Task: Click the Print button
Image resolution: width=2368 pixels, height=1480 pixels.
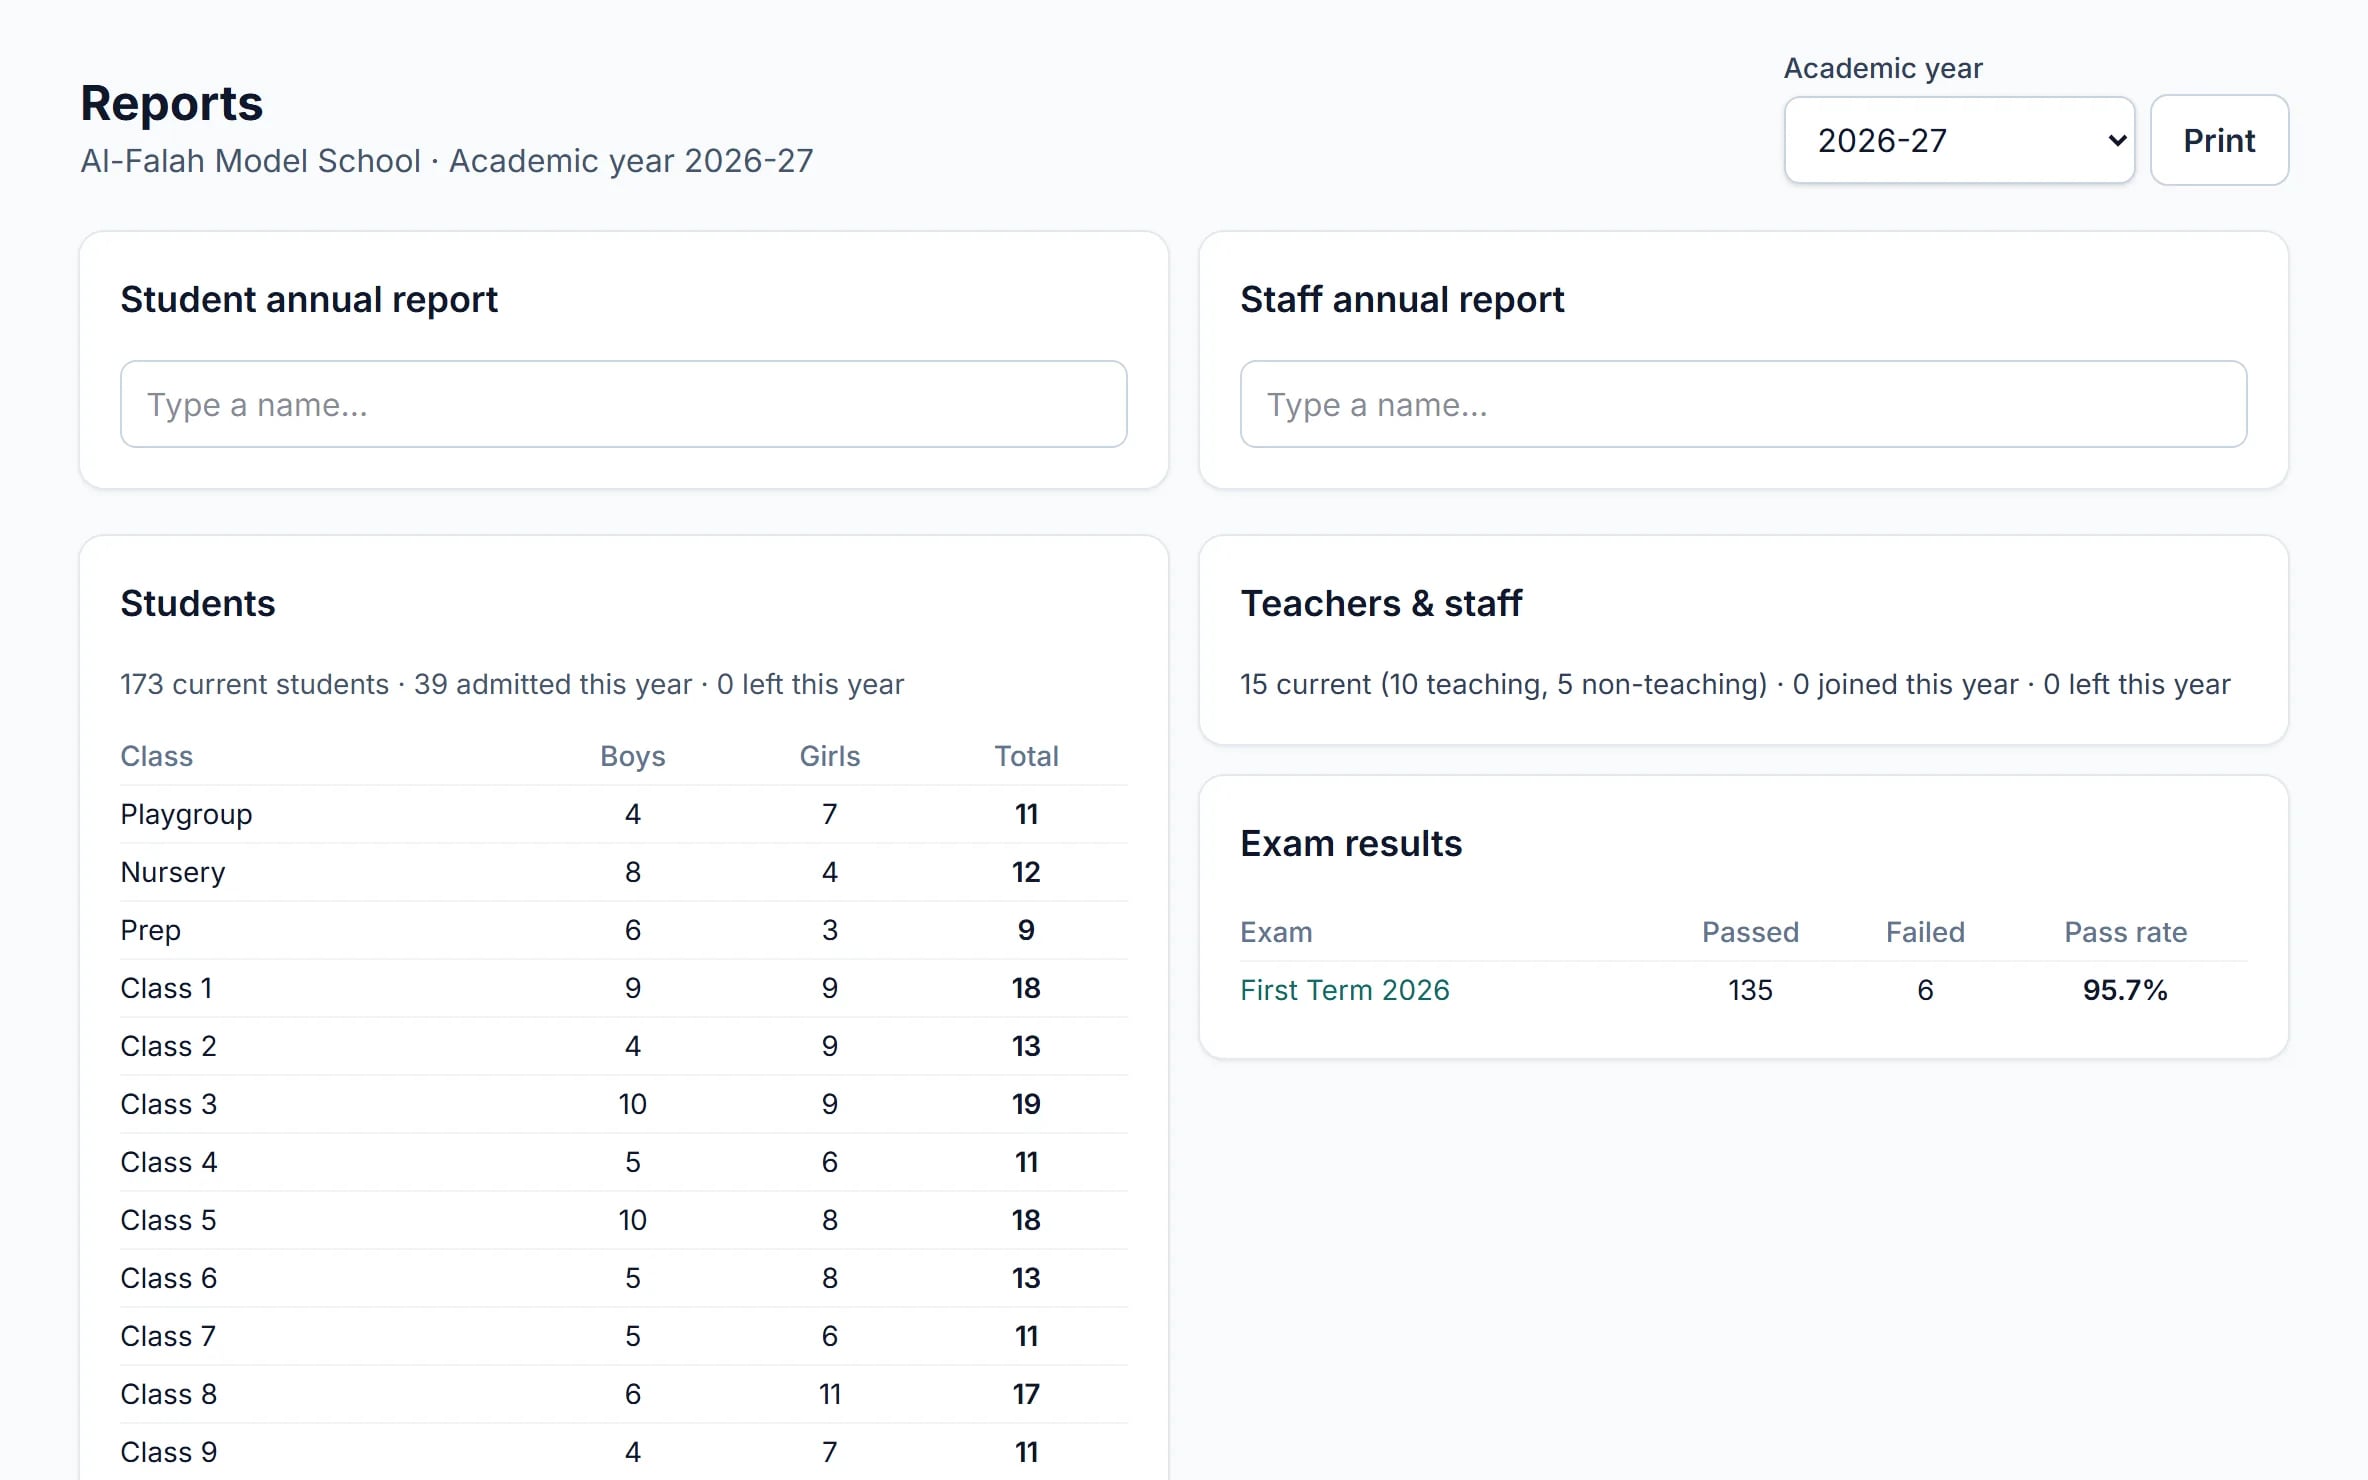Action: click(x=2219, y=140)
